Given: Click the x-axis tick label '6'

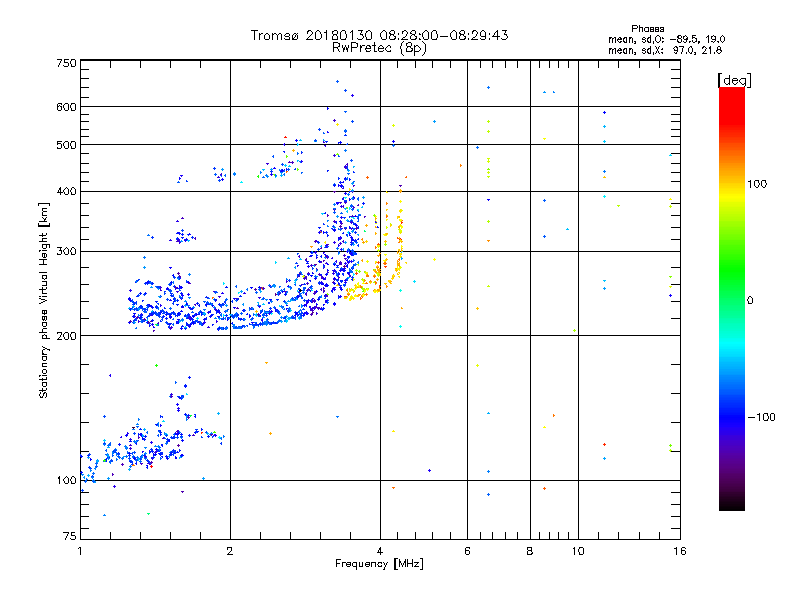Looking at the screenshot, I should (x=467, y=551).
